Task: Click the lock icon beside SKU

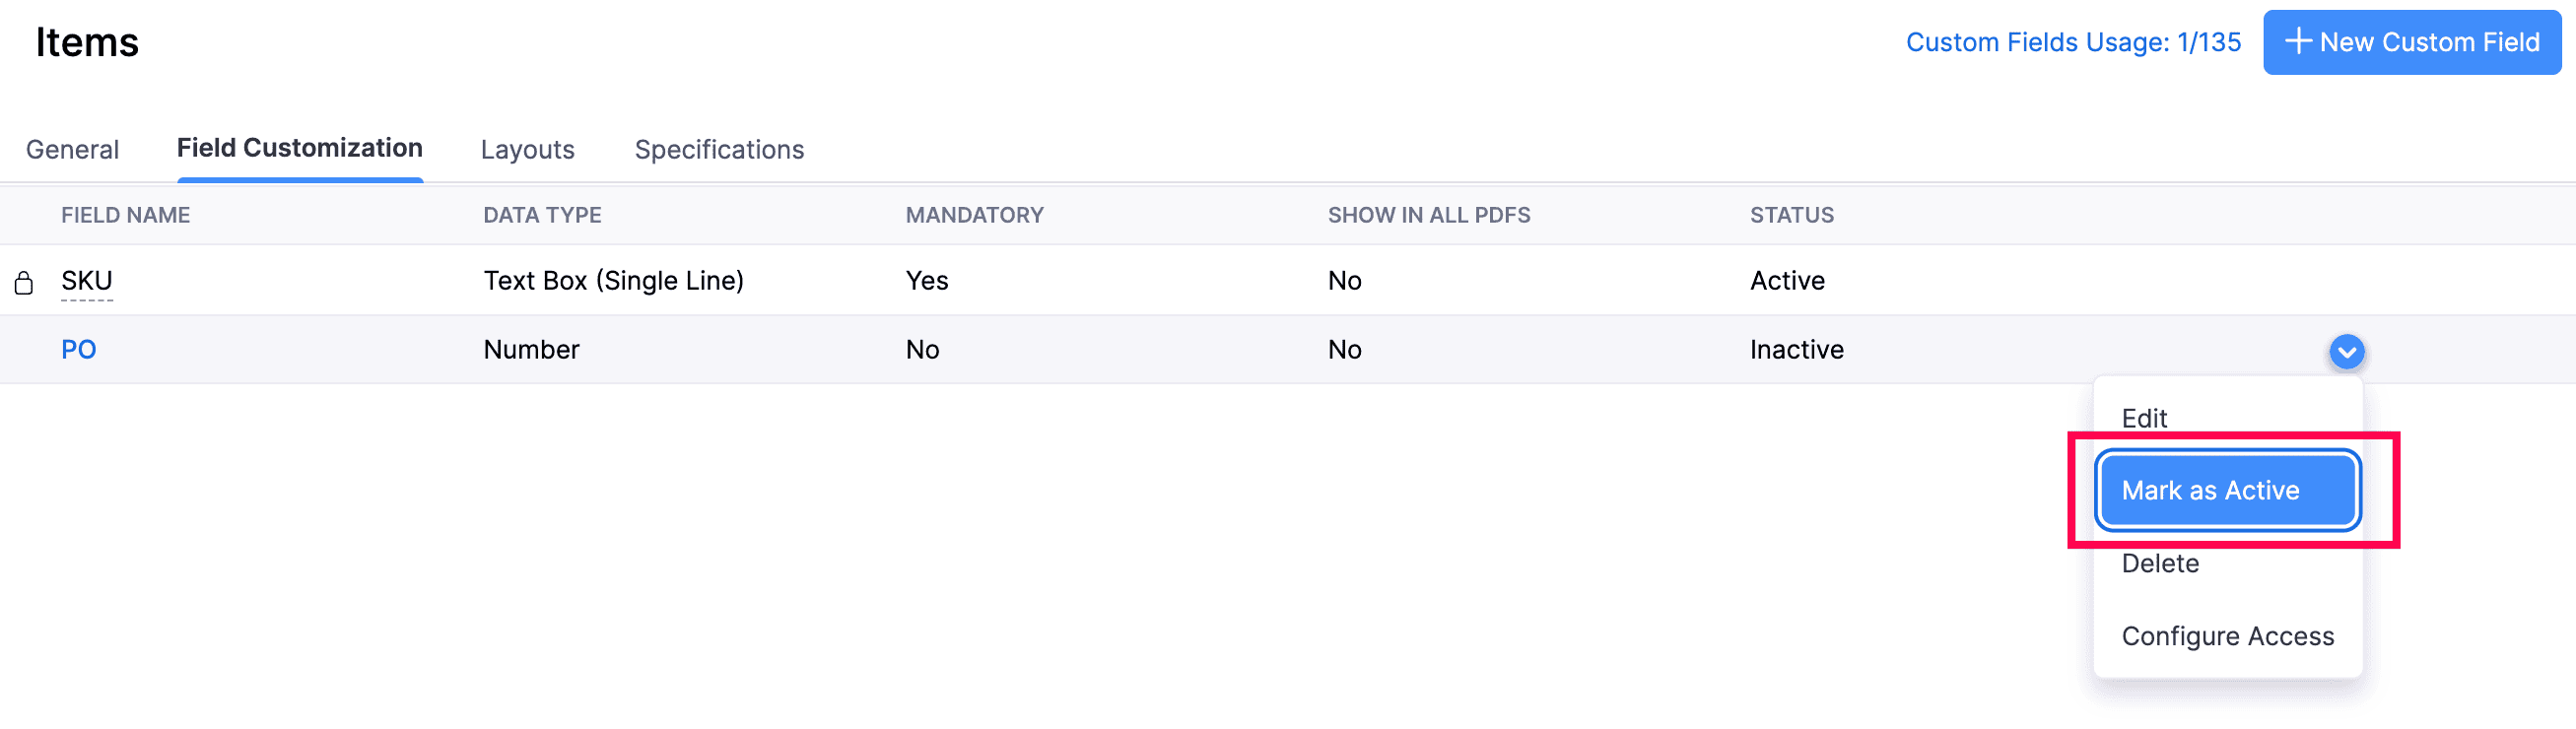Action: pos(24,283)
